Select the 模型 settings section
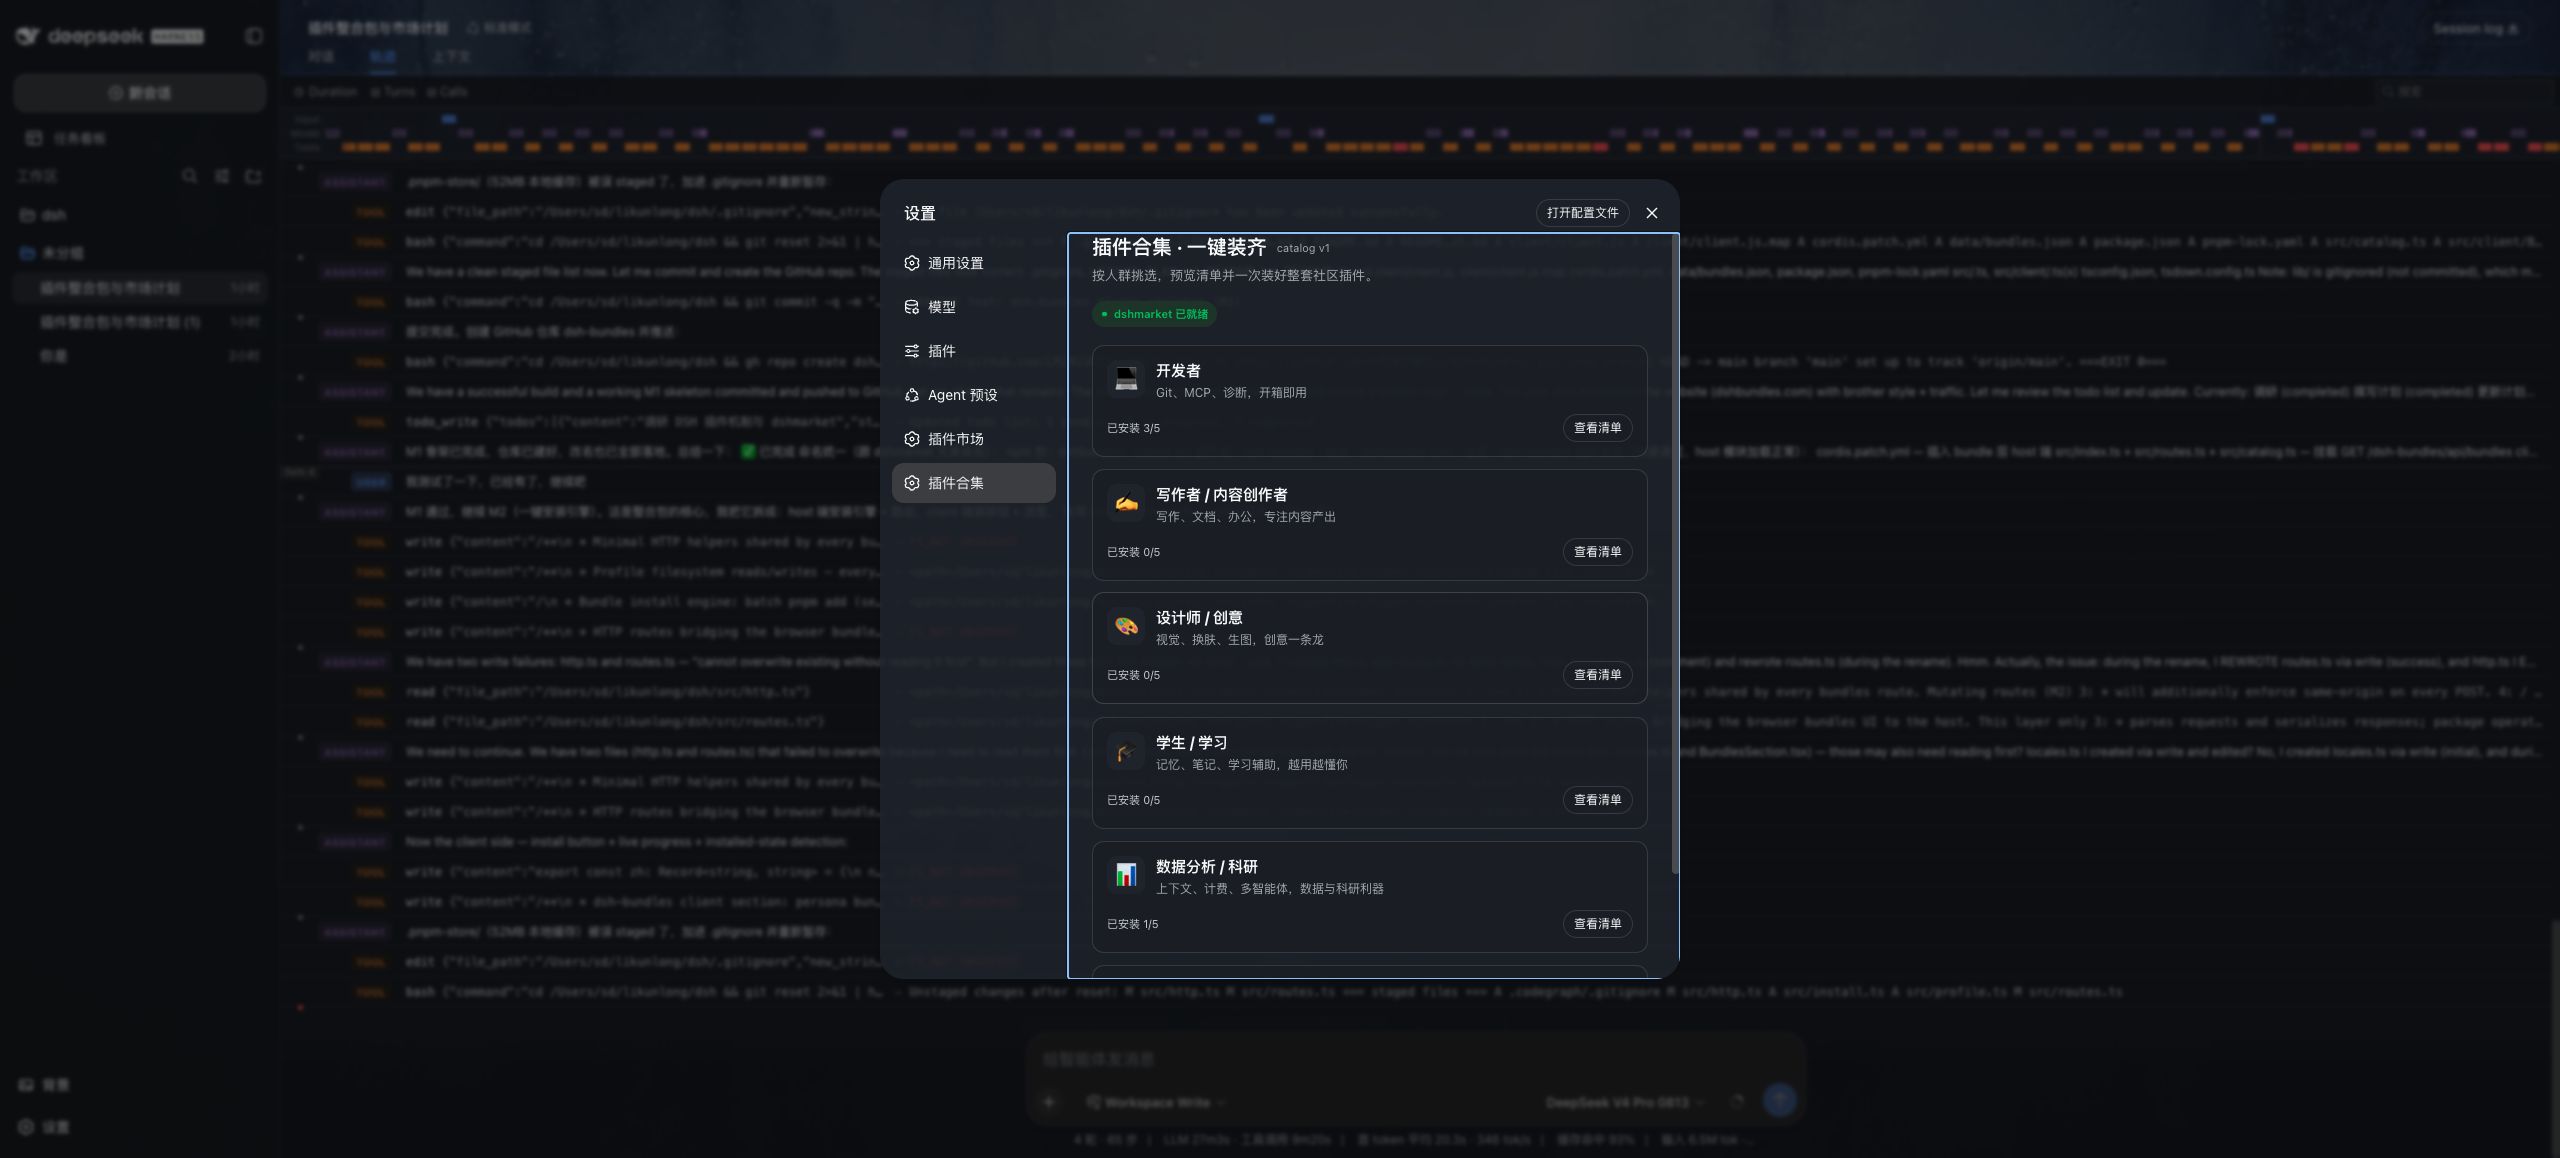 (973, 307)
